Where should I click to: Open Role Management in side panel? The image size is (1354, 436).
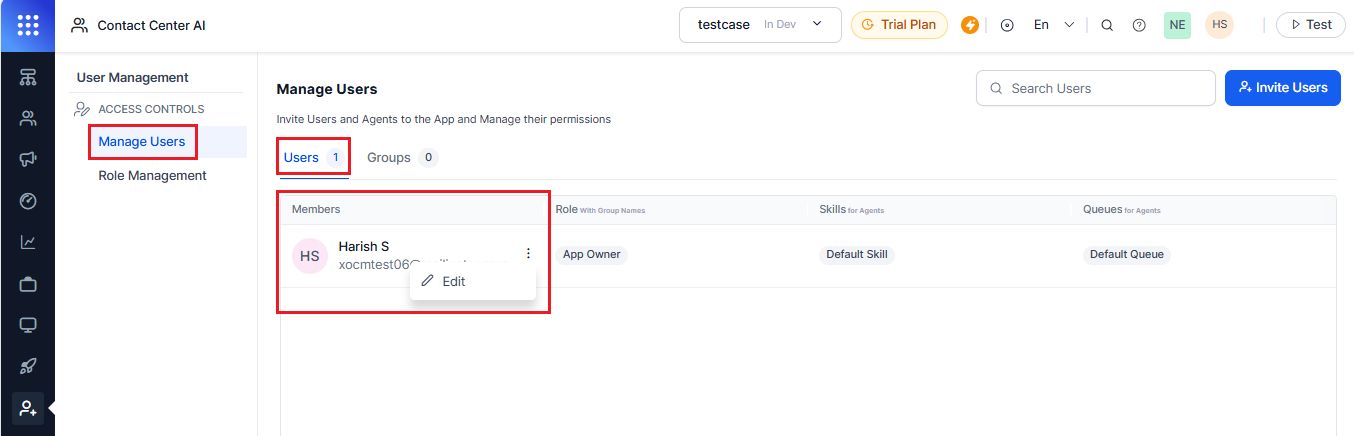[152, 176]
